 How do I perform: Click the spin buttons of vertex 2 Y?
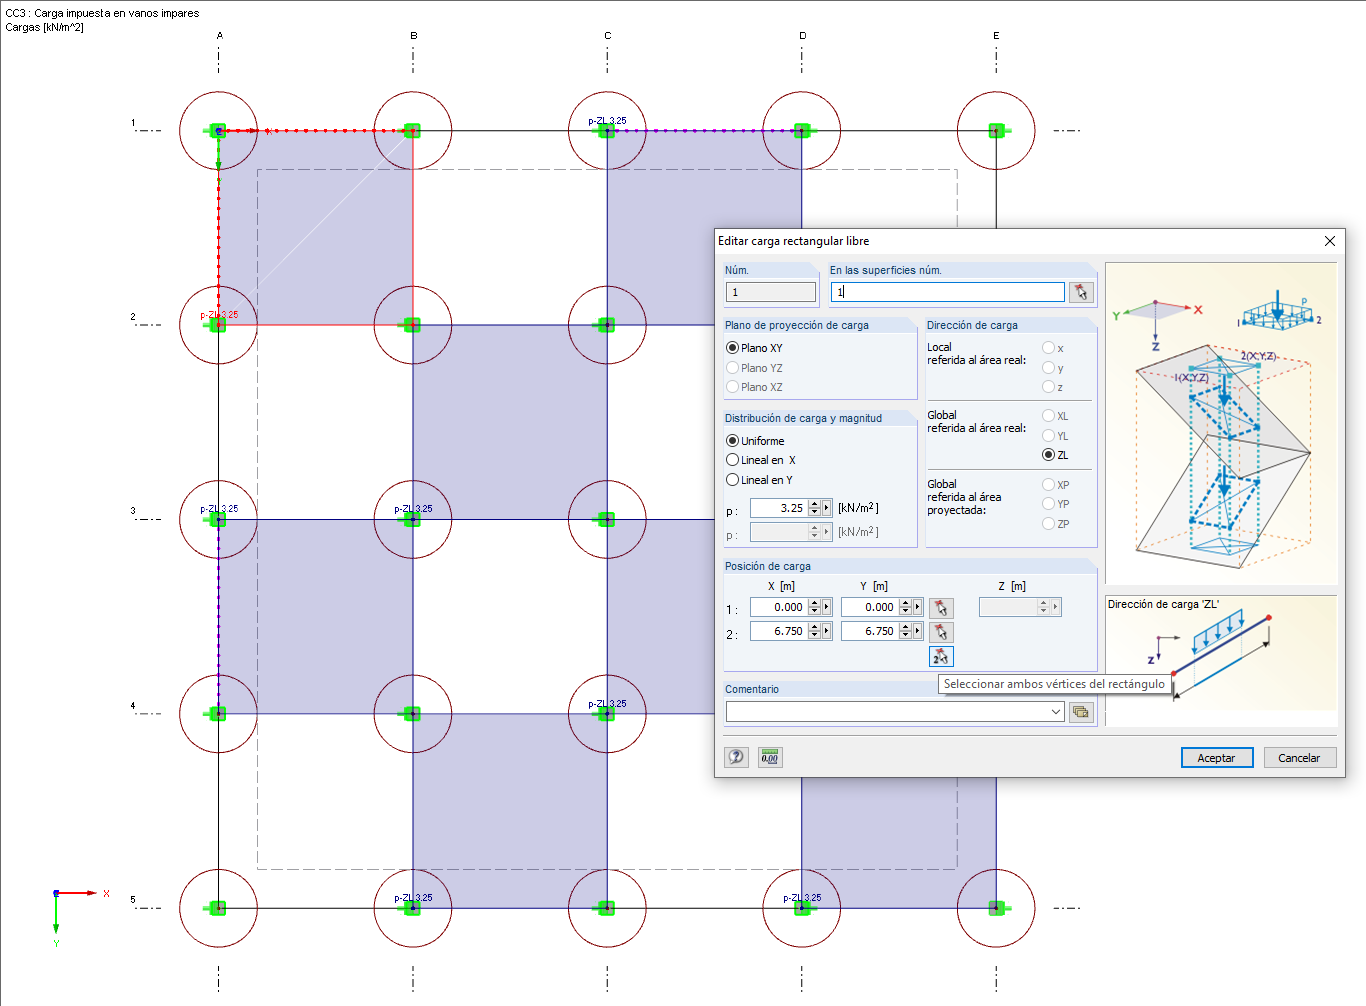point(905,631)
